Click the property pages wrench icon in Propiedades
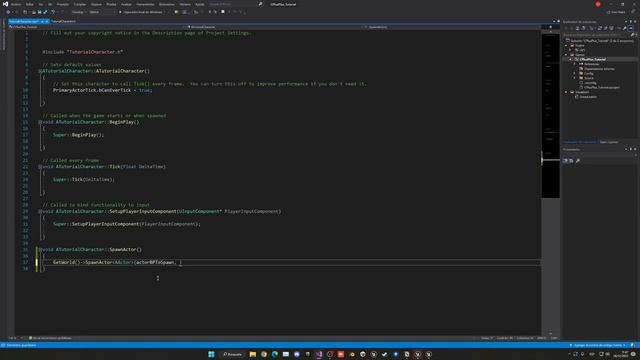The width and height of the screenshot is (640, 360). 578,161
